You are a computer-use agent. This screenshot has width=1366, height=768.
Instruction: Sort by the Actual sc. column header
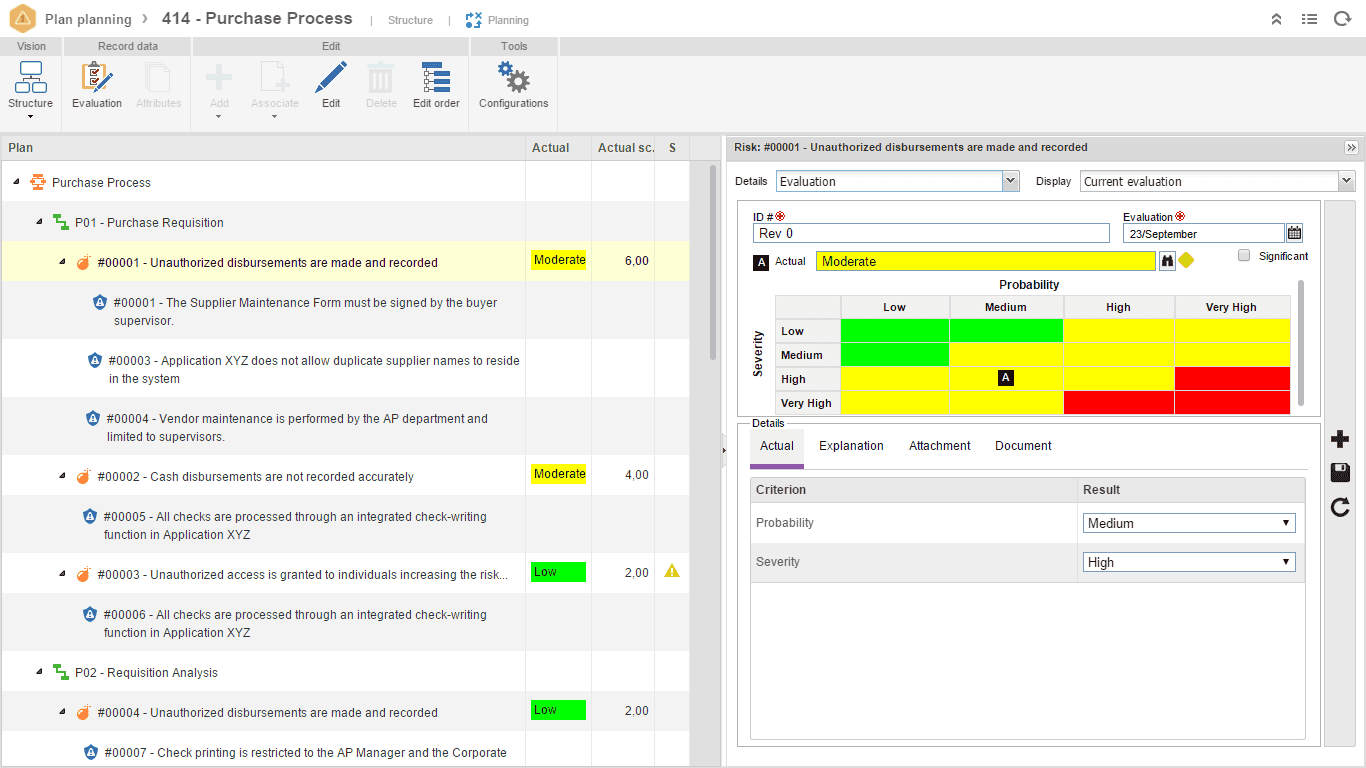[623, 148]
